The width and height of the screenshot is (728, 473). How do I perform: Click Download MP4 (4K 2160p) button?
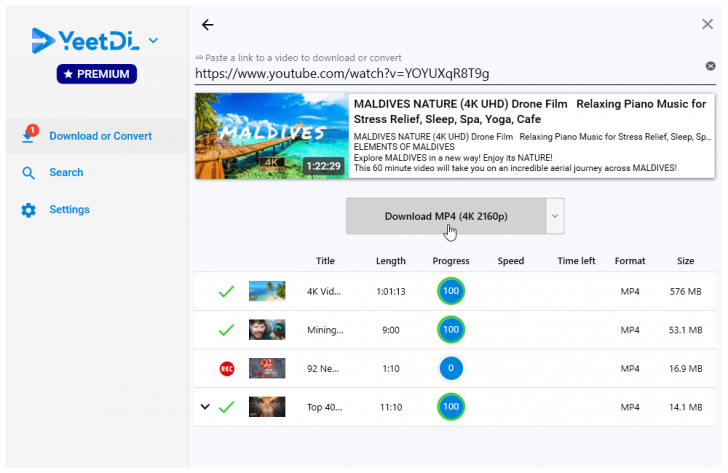446,216
